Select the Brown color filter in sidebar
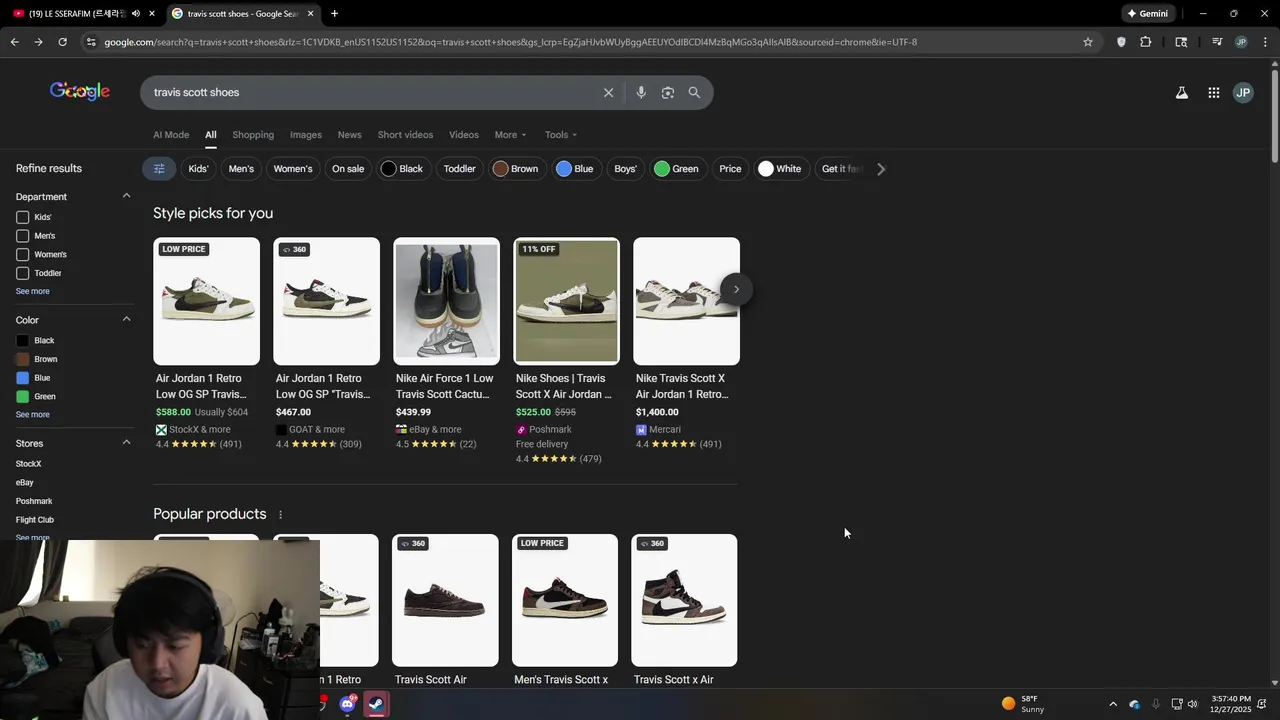This screenshot has height=720, width=1280. (x=37, y=359)
